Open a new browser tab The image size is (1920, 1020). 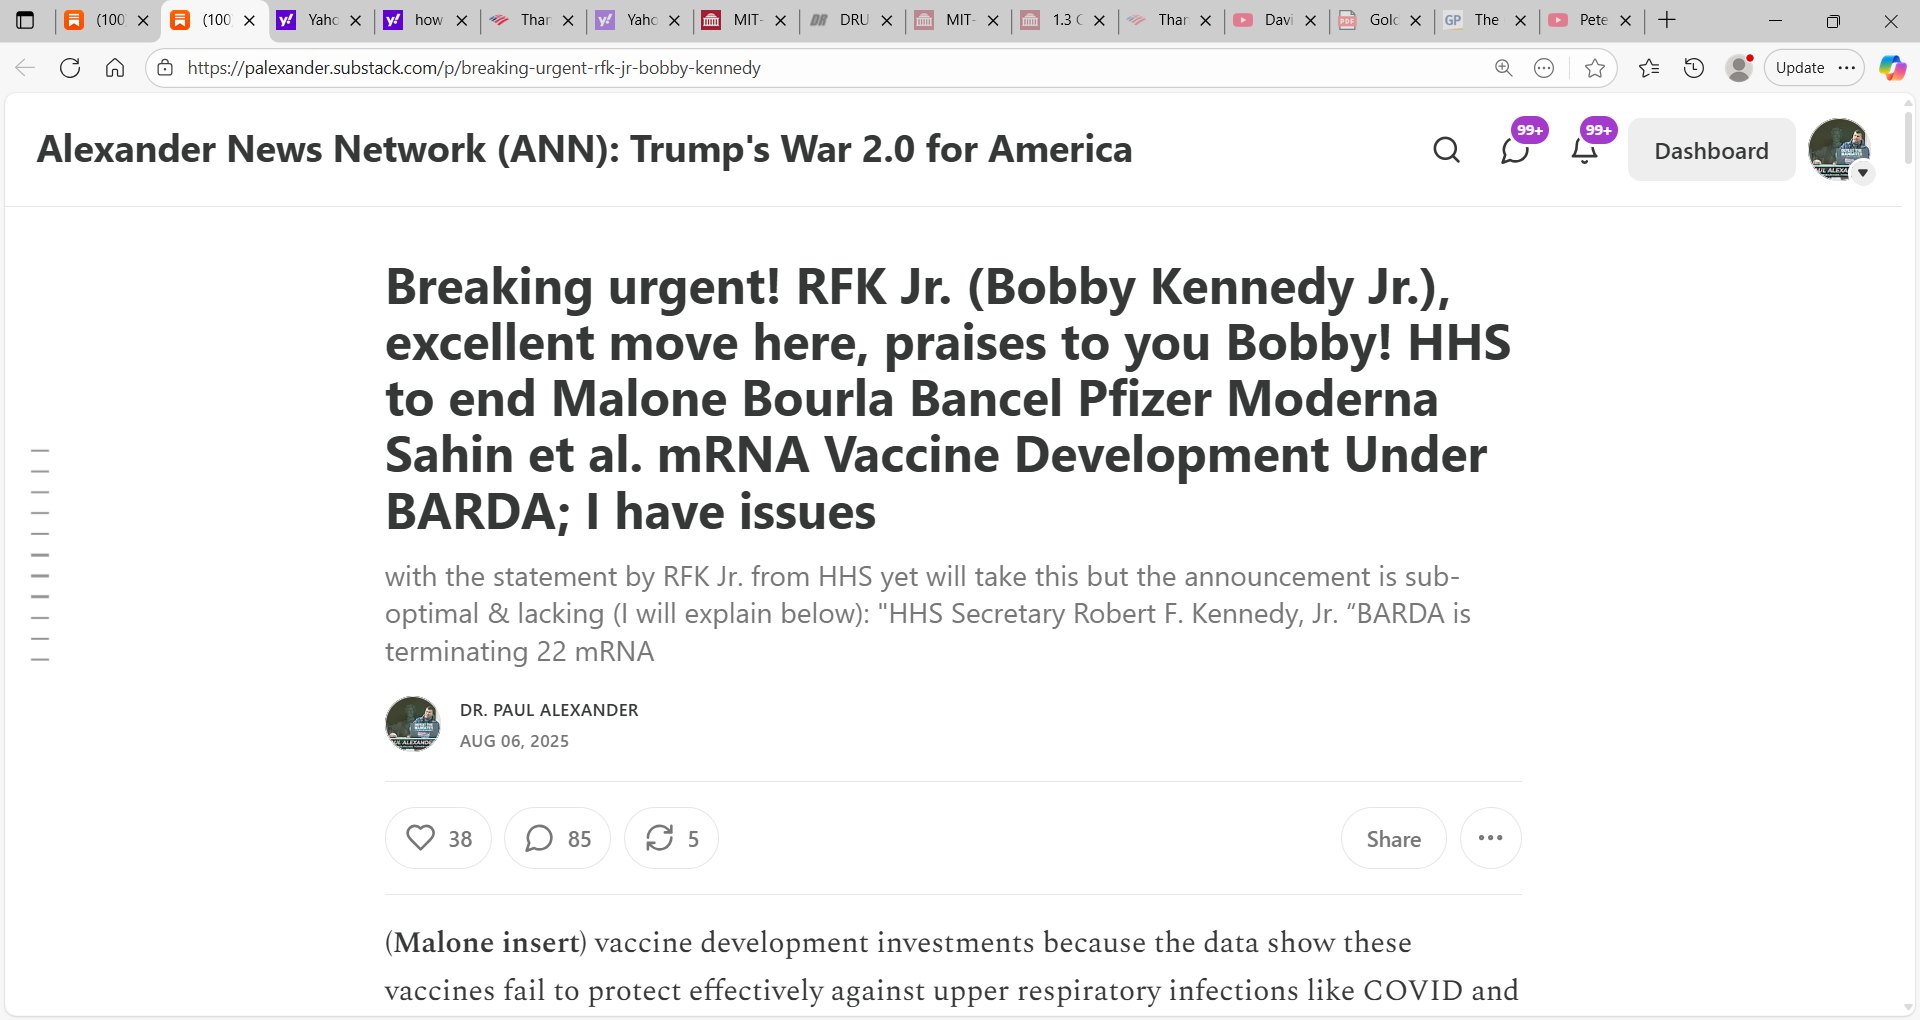pyautogui.click(x=1667, y=20)
